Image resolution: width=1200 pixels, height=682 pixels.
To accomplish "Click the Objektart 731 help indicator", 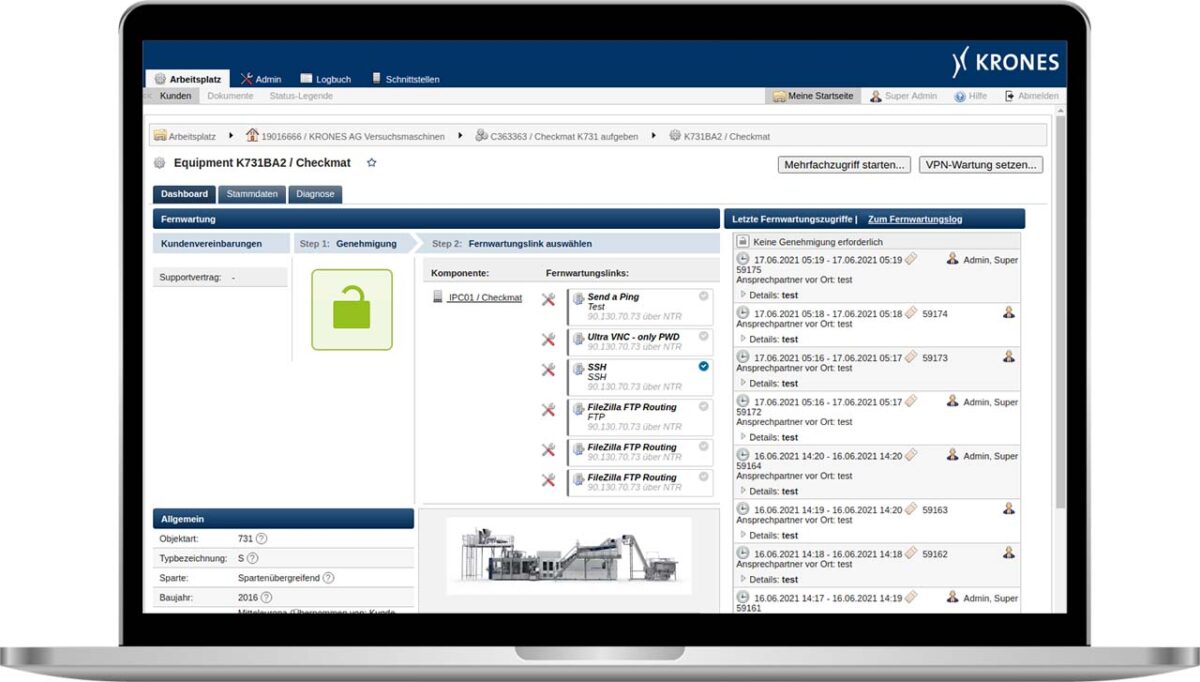I will tap(263, 537).
